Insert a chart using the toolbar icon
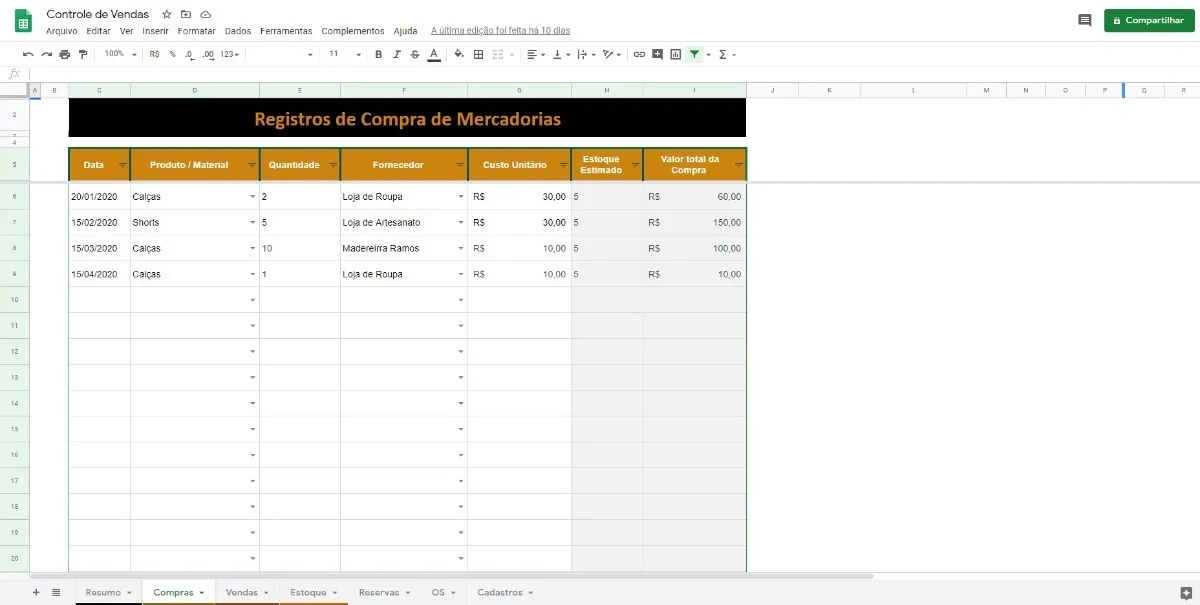The width and height of the screenshot is (1200, 605). click(675, 54)
